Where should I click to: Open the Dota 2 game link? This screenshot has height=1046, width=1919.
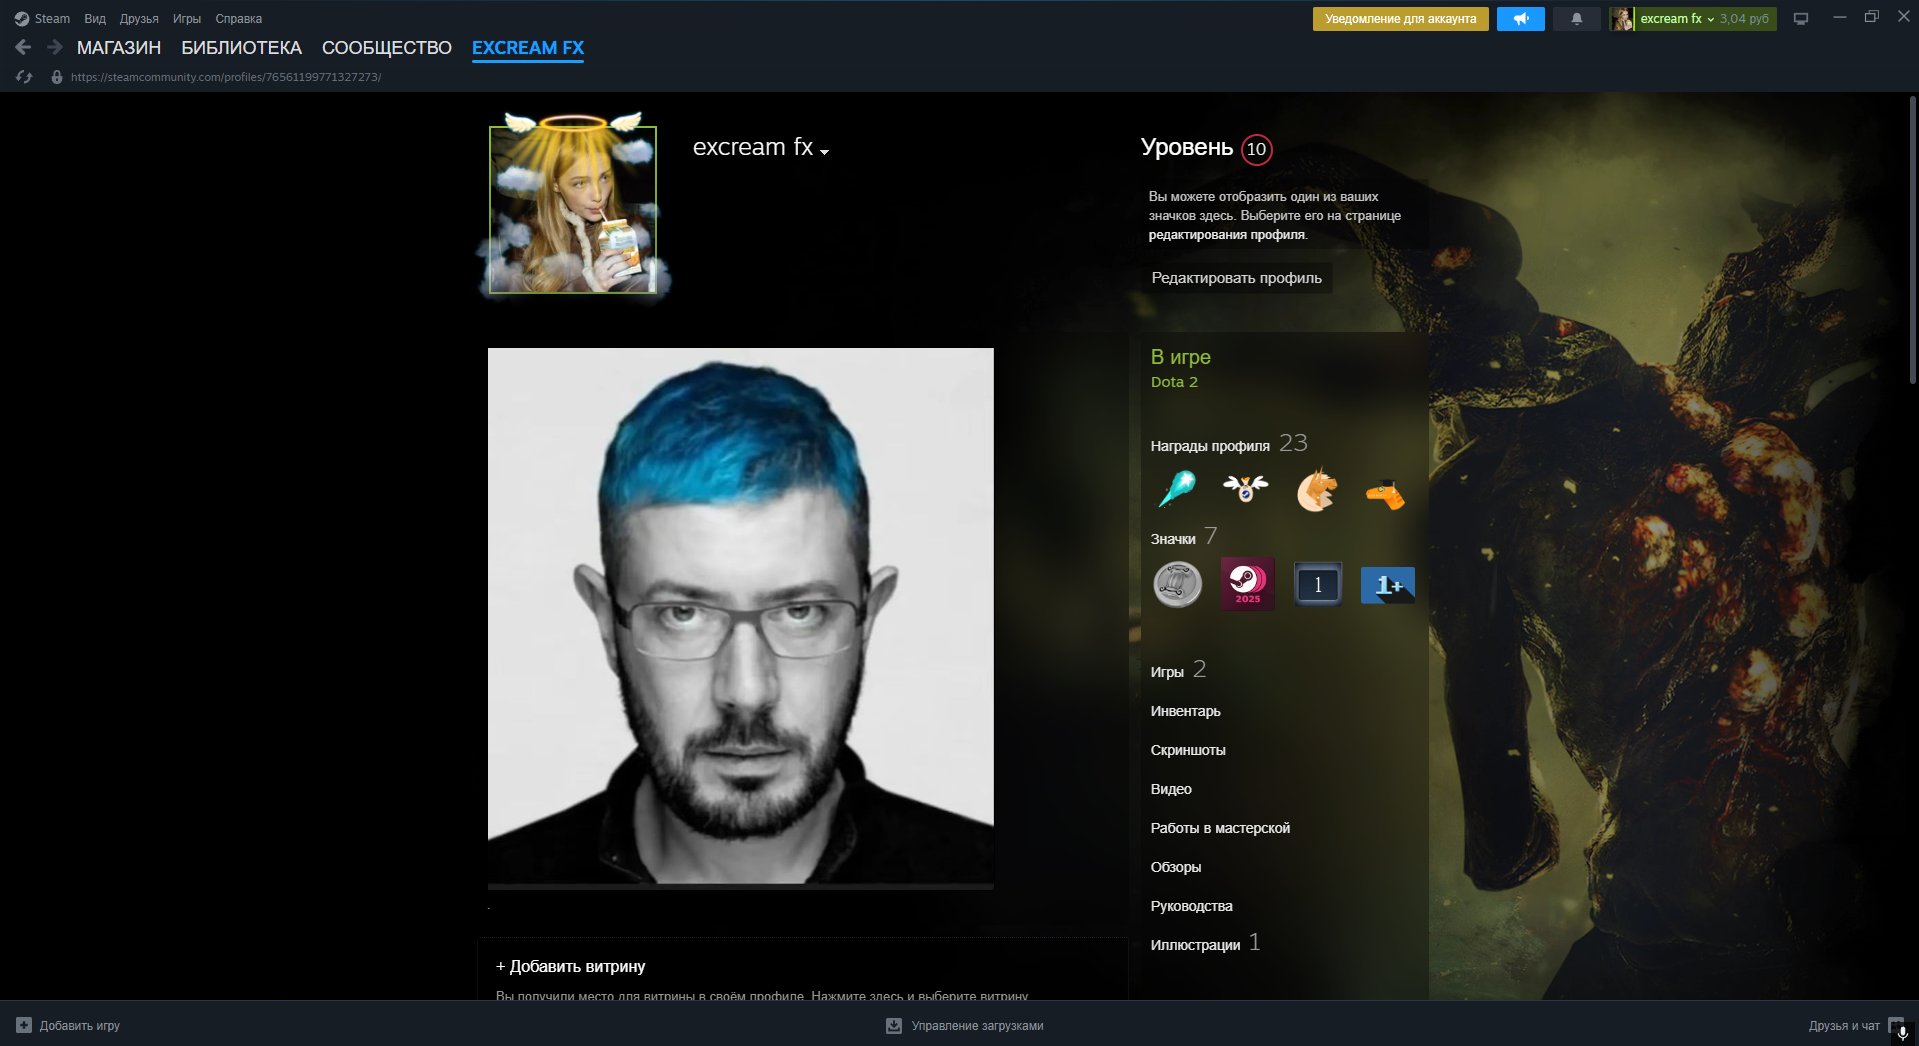[x=1174, y=382]
